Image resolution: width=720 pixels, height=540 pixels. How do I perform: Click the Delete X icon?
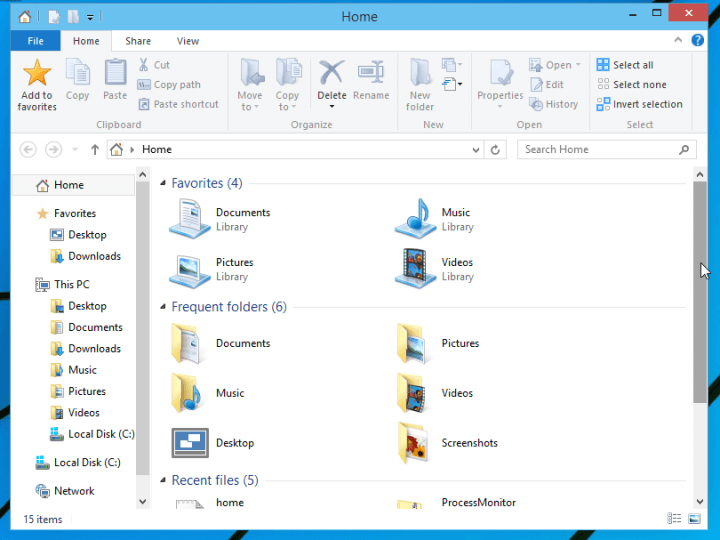332,73
